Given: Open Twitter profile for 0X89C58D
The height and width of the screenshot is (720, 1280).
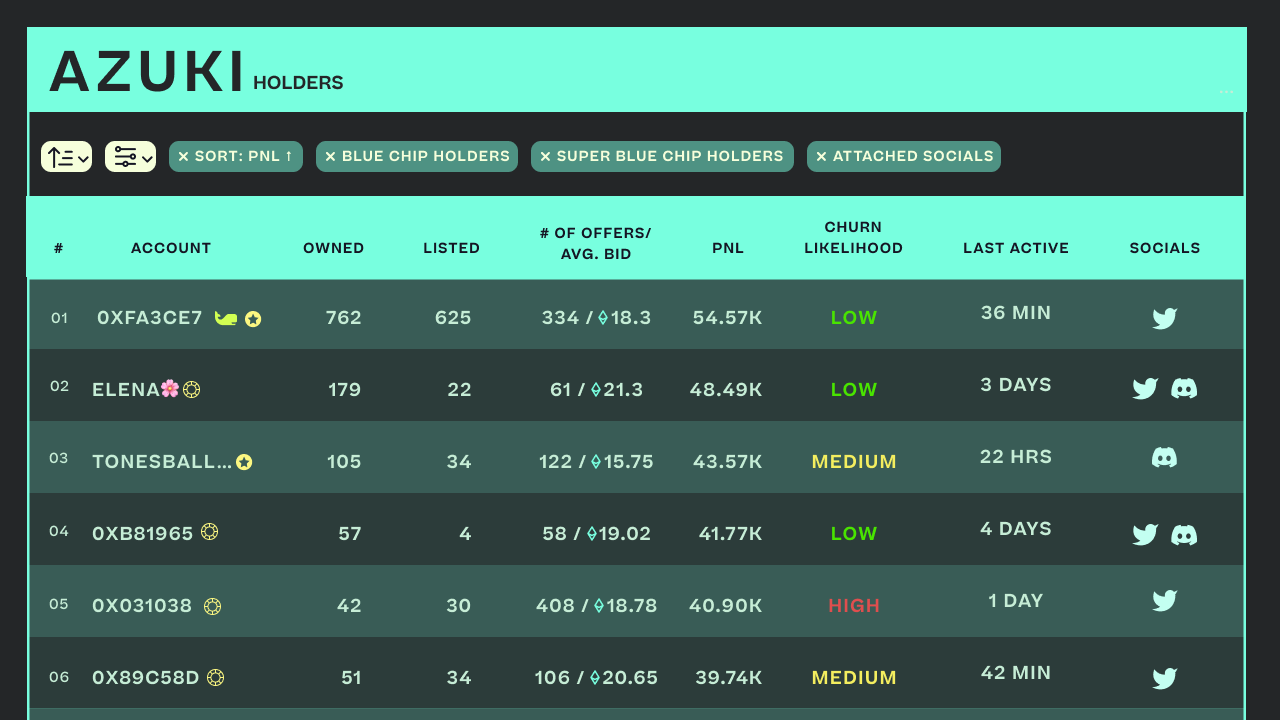Looking at the screenshot, I should point(1165,678).
